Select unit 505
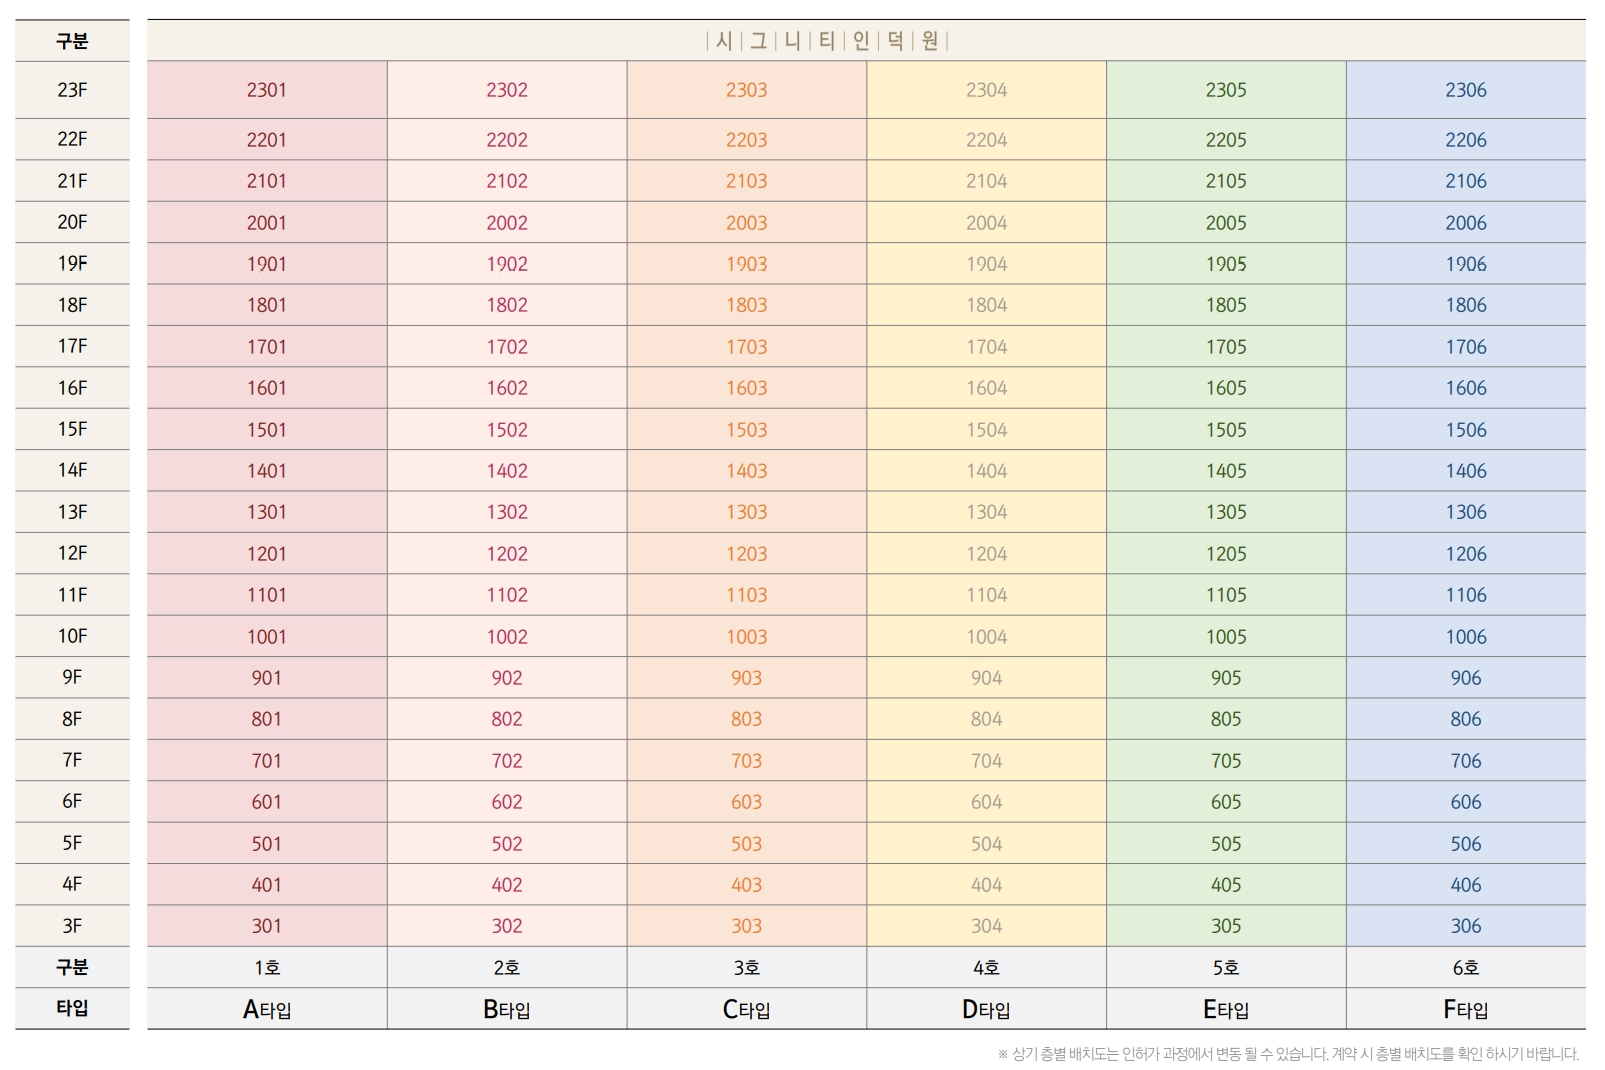Image resolution: width=1605 pixels, height=1070 pixels. 1226,844
